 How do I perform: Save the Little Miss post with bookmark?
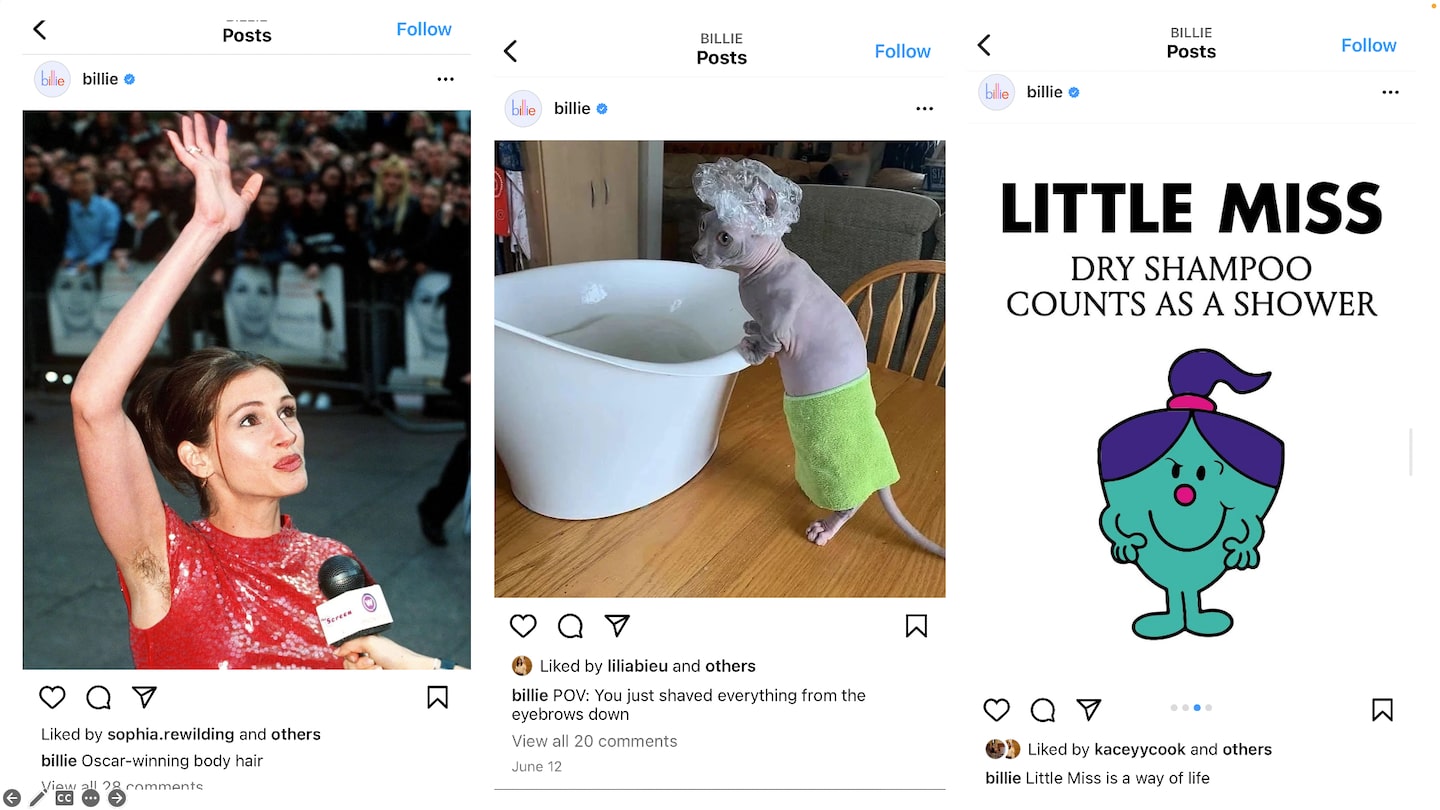(1382, 710)
